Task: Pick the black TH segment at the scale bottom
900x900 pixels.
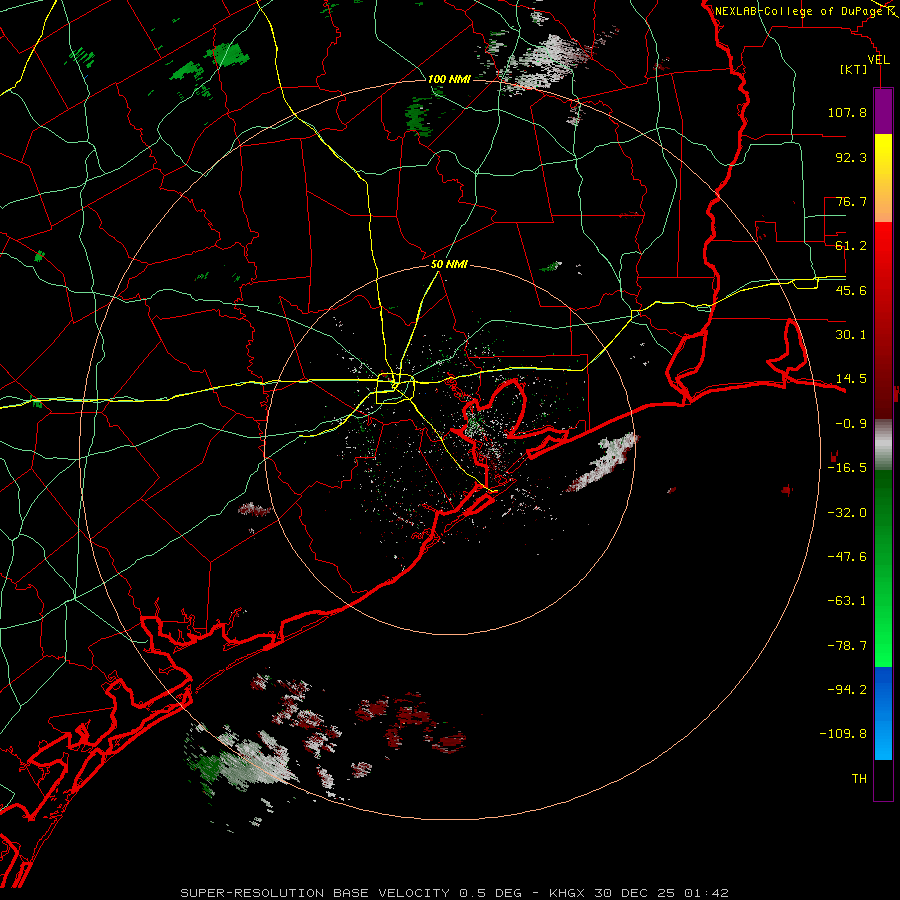Action: [883, 780]
